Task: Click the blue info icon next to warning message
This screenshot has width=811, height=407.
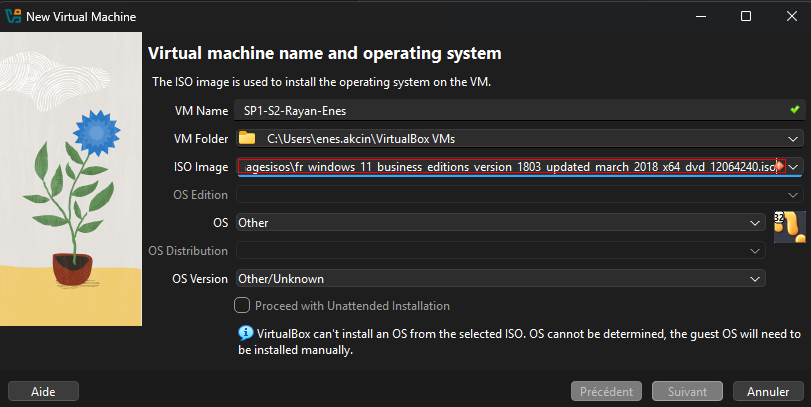Action: [244, 332]
